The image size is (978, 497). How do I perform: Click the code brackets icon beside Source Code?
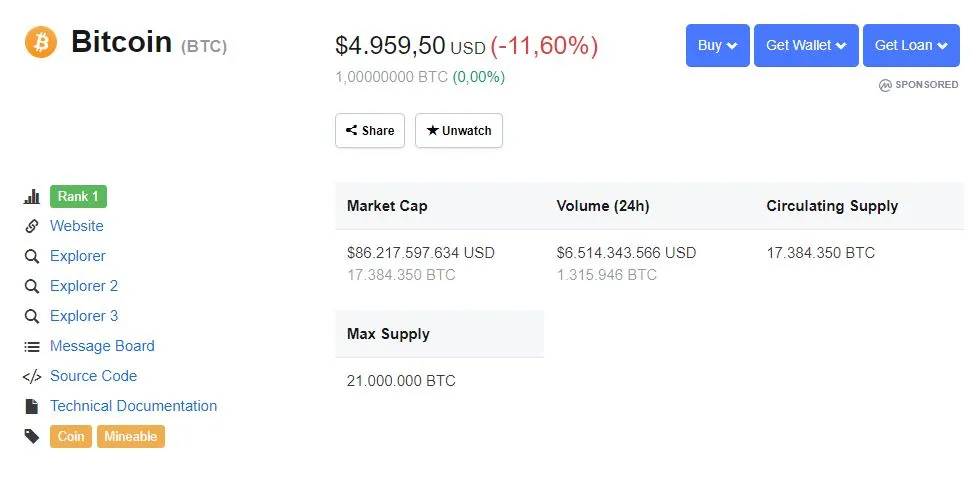[x=31, y=377]
